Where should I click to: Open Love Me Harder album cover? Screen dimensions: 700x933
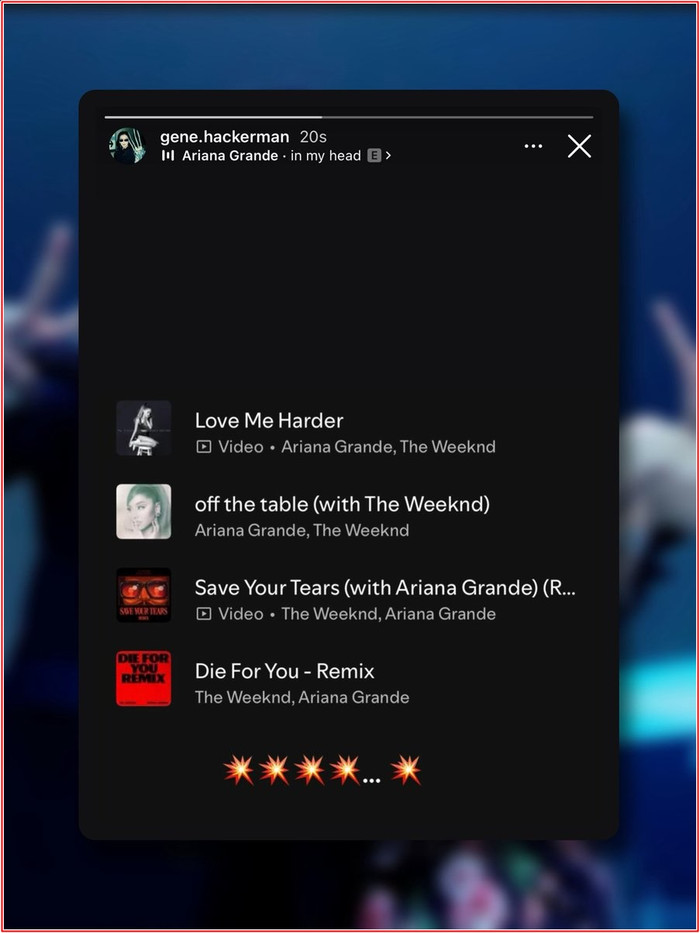click(143, 428)
